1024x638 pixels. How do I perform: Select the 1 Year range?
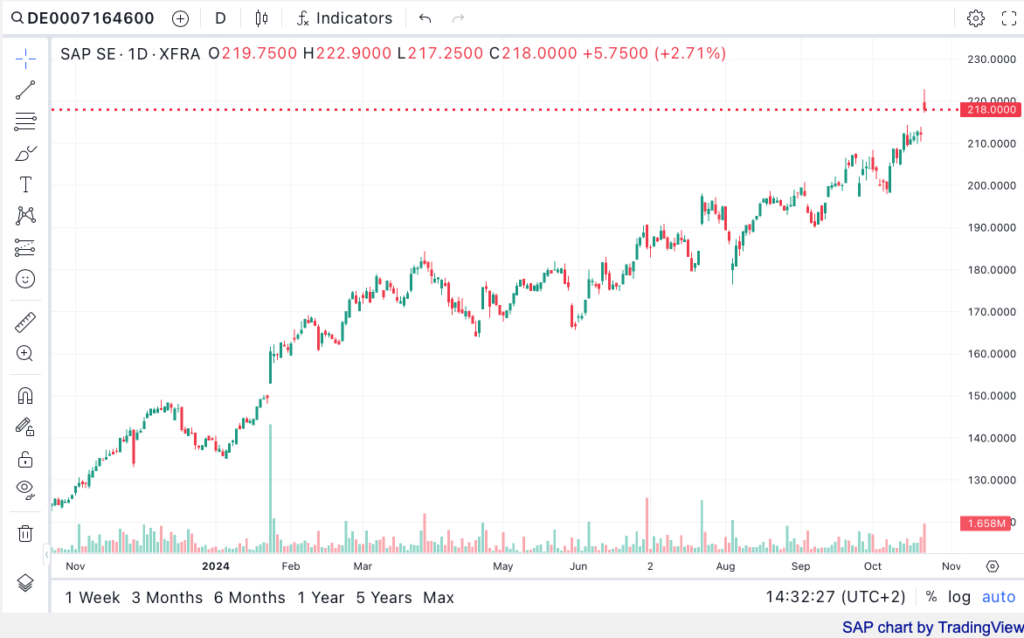point(321,598)
